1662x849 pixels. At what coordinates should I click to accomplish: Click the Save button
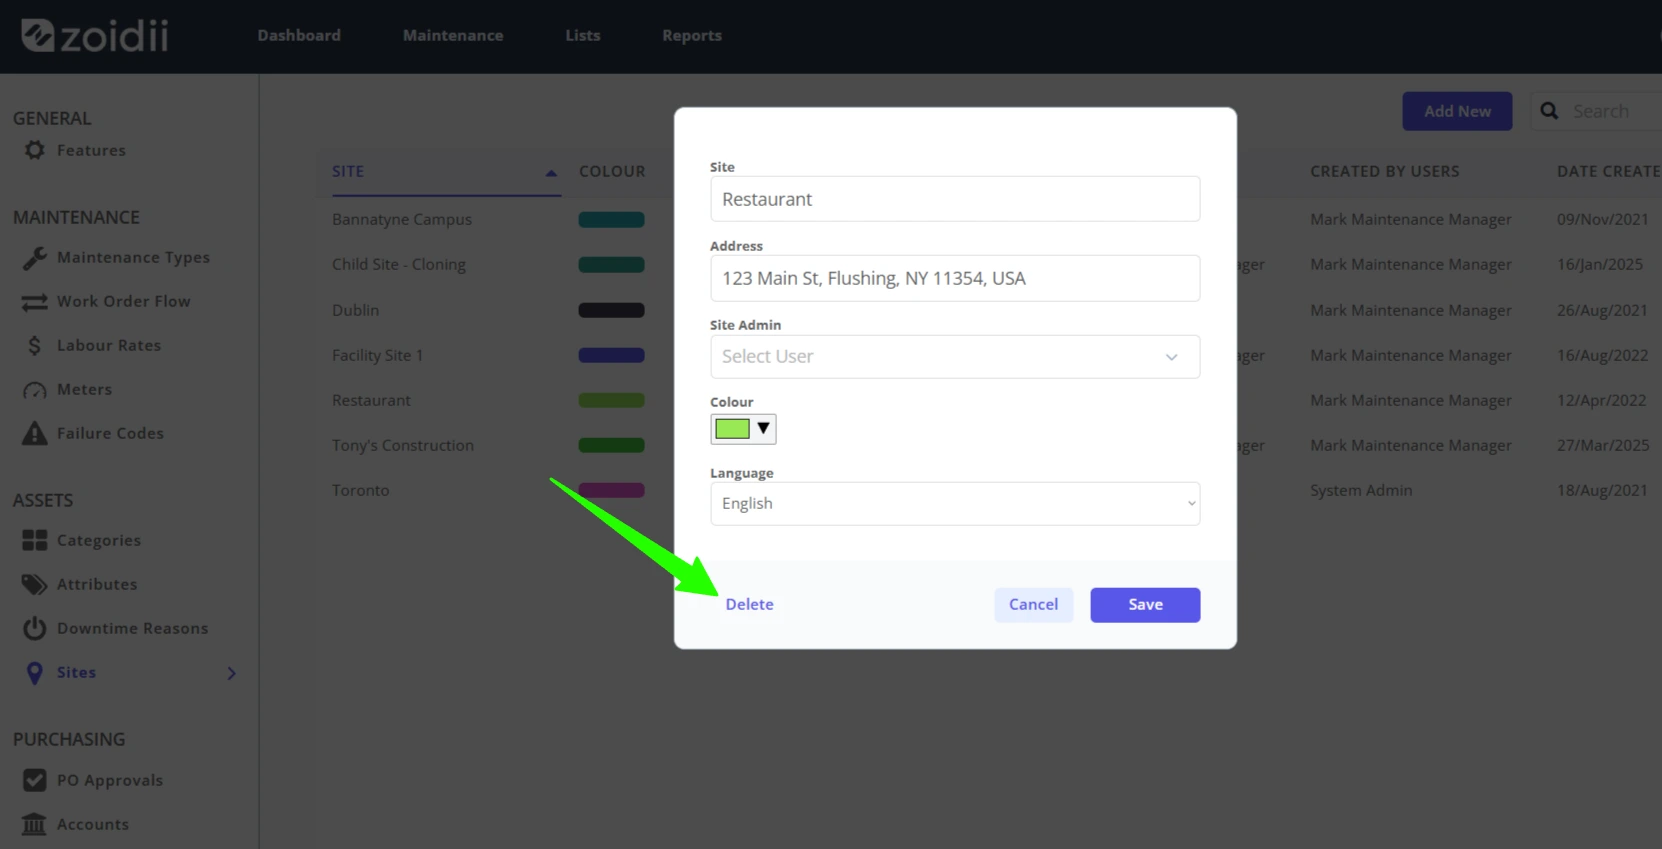point(1145,605)
